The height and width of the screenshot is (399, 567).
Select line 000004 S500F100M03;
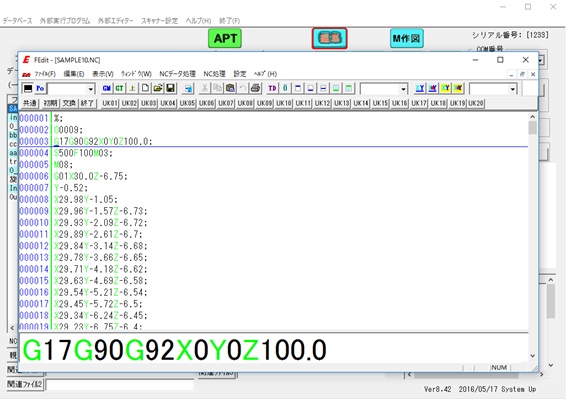point(84,153)
